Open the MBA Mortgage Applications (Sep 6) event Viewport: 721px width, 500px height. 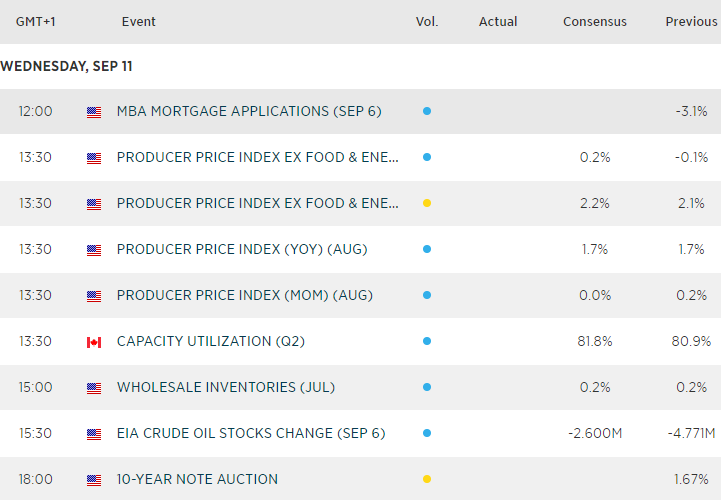249,112
